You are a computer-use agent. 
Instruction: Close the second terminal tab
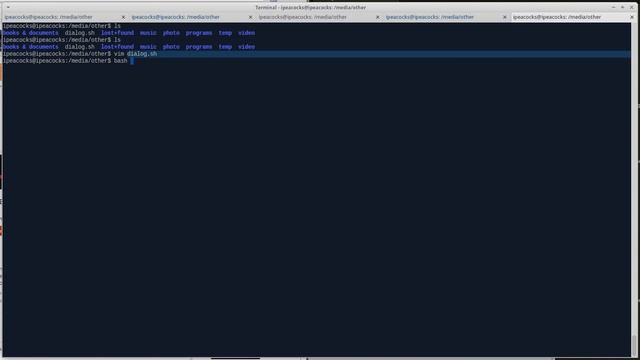click(250, 17)
